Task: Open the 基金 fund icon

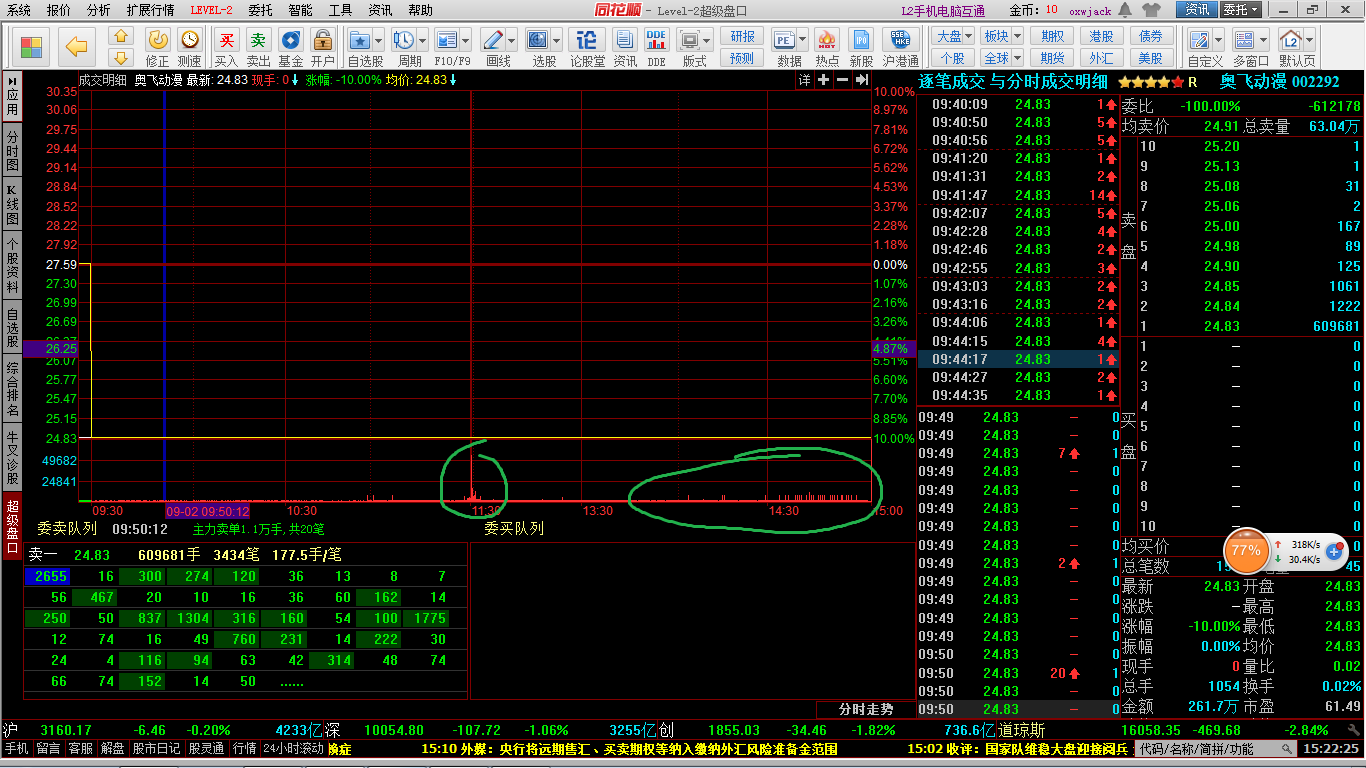Action: (x=291, y=39)
